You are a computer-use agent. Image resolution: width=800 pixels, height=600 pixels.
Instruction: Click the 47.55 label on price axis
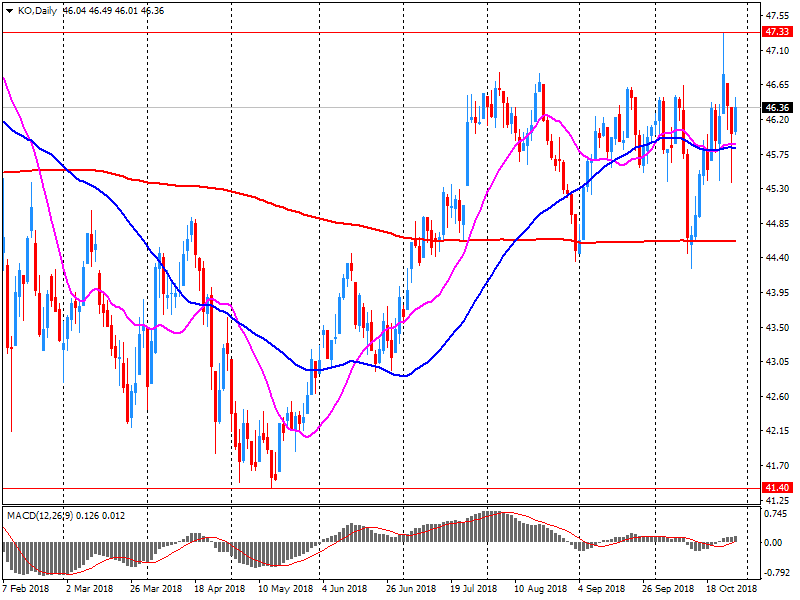click(x=776, y=16)
